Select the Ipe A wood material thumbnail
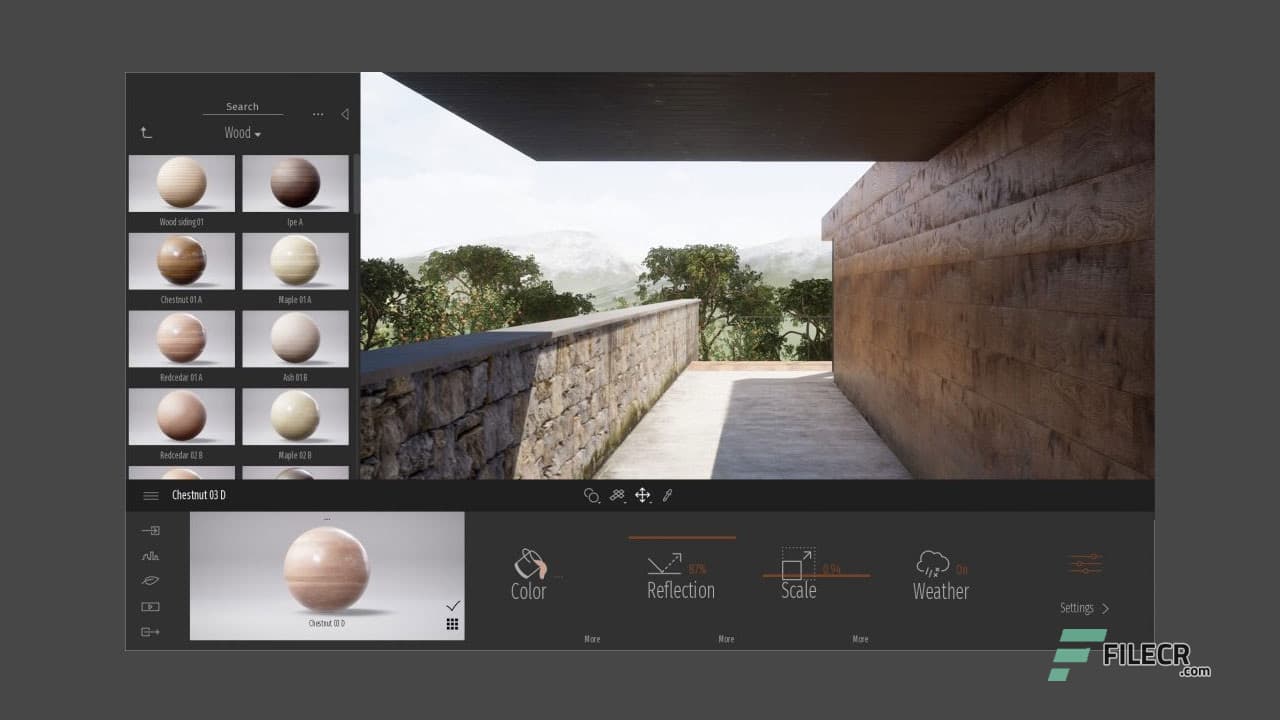This screenshot has height=720, width=1280. (295, 184)
